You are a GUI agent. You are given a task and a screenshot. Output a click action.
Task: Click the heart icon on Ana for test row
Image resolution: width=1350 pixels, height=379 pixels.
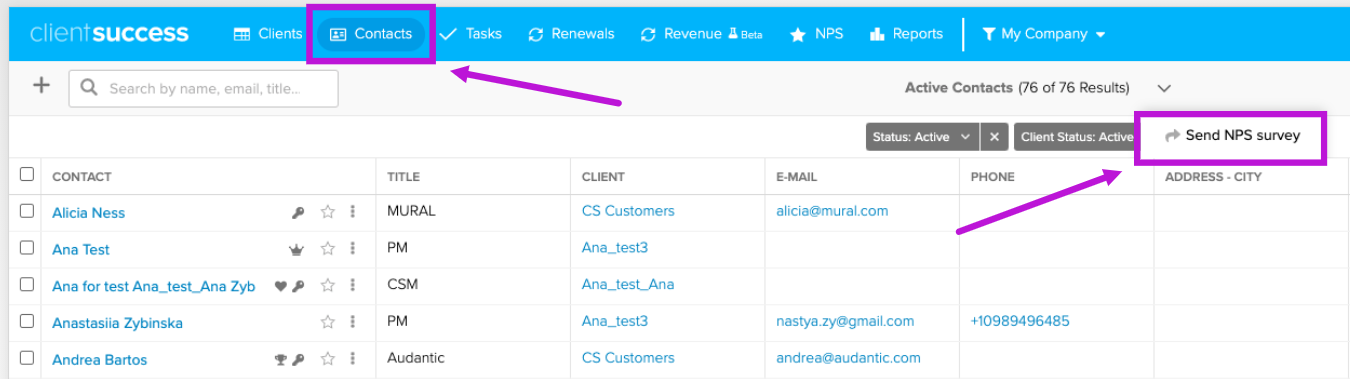tap(281, 286)
